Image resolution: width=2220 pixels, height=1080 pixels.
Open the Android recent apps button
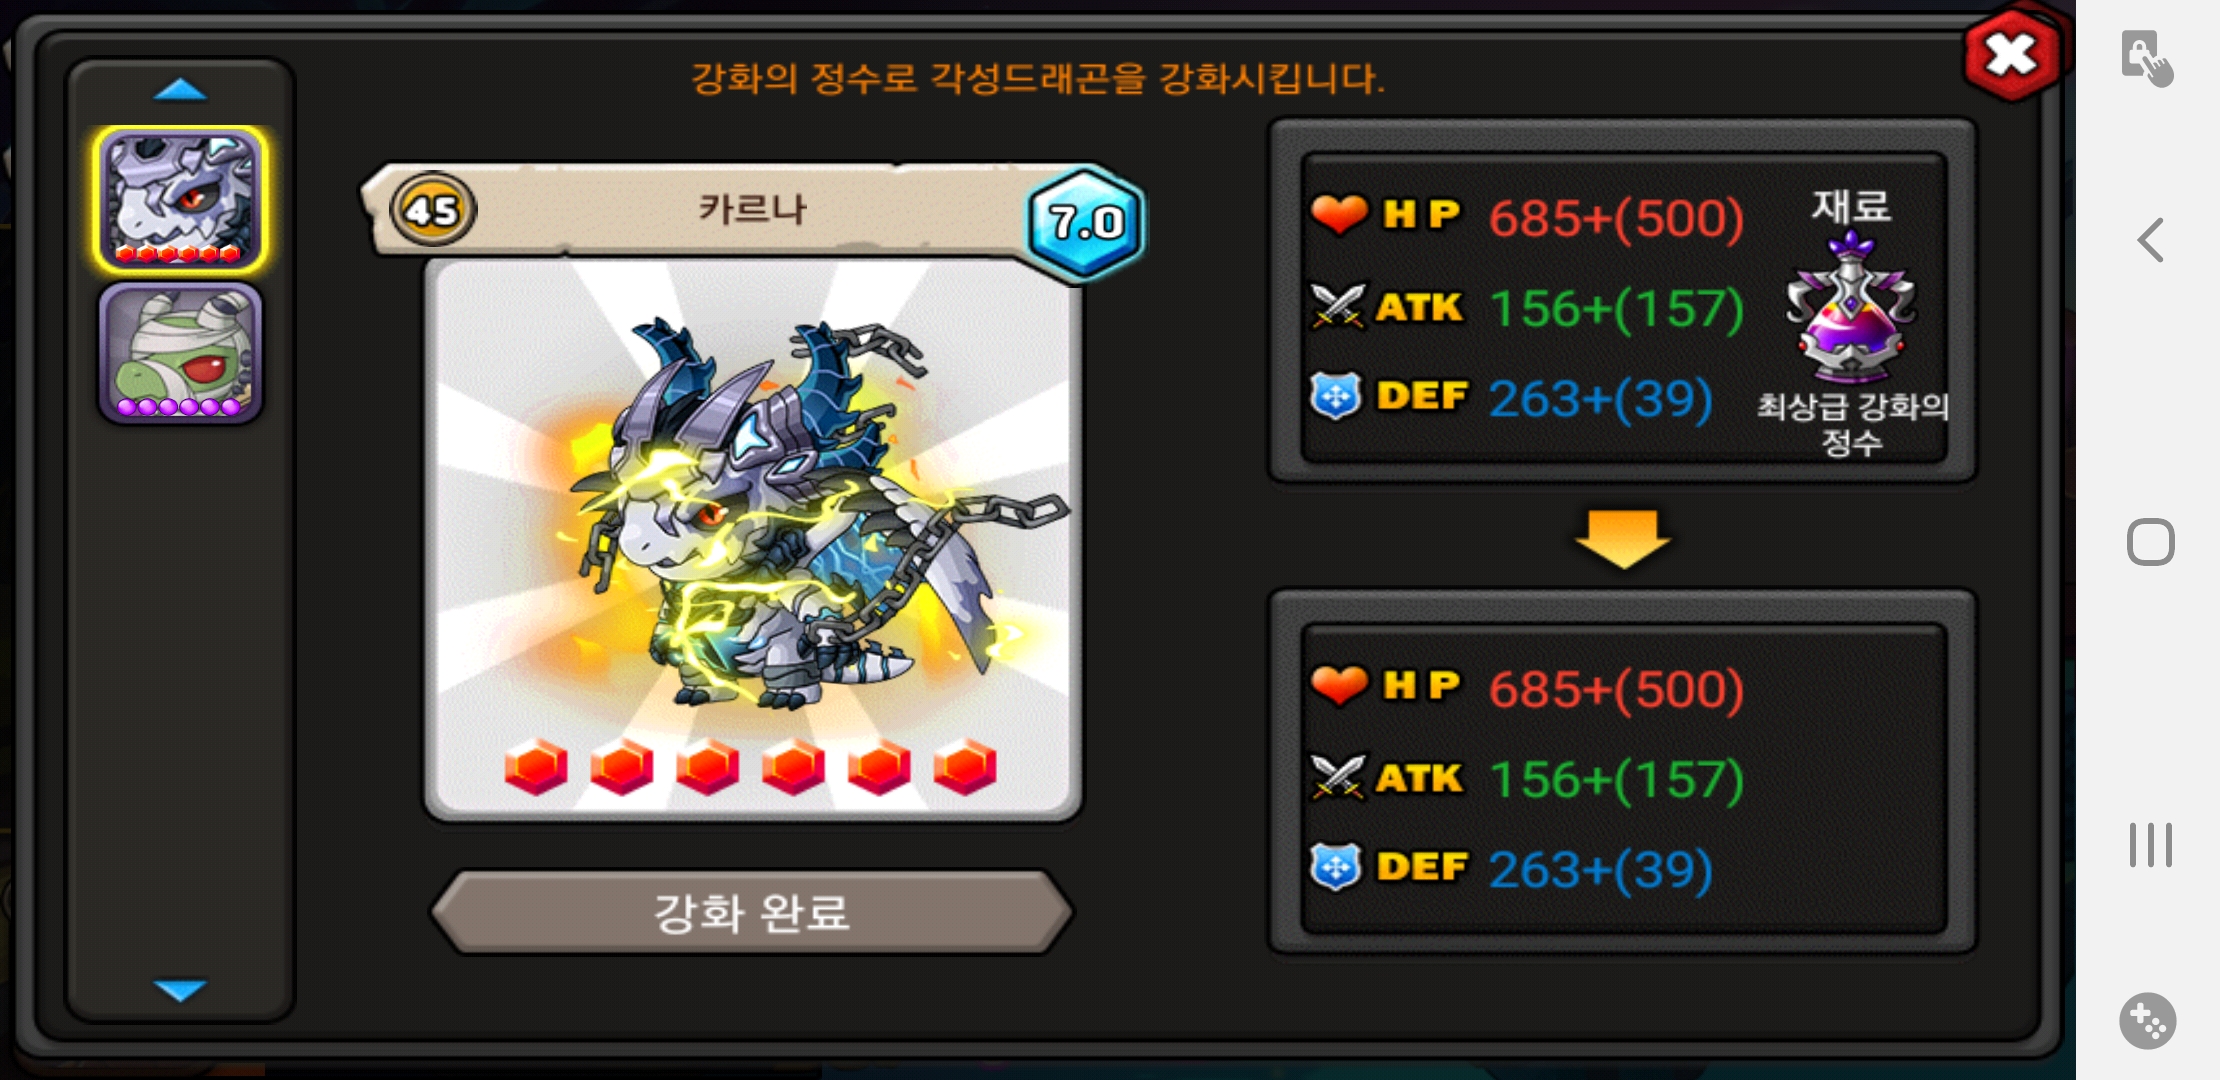click(2150, 845)
